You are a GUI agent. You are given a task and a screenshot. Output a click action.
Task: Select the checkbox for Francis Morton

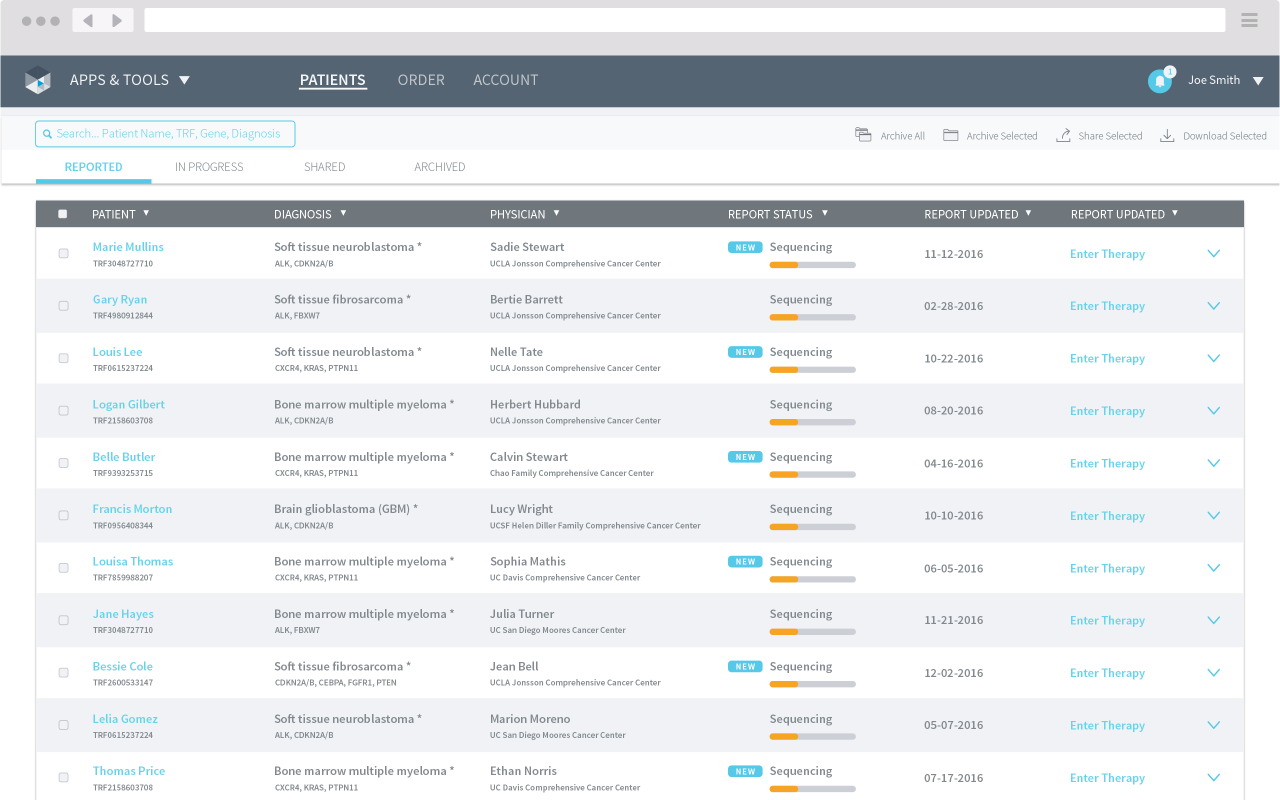63,516
